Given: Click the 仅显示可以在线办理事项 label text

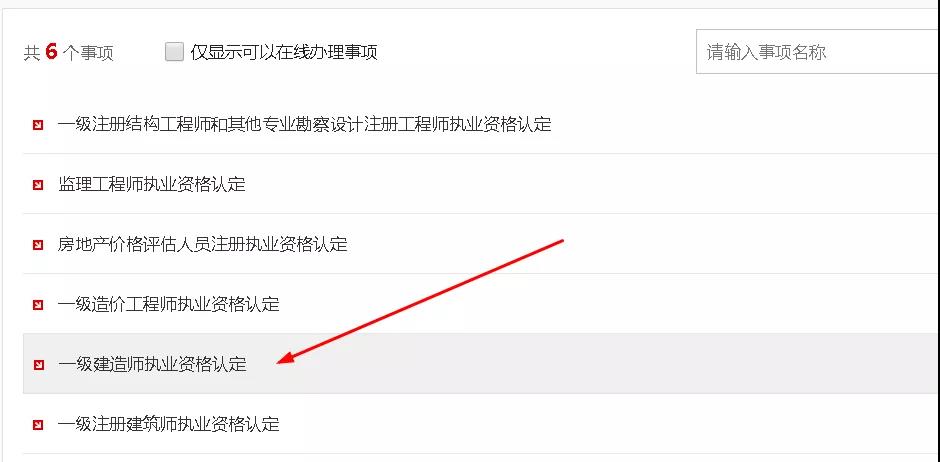Looking at the screenshot, I should (x=284, y=52).
